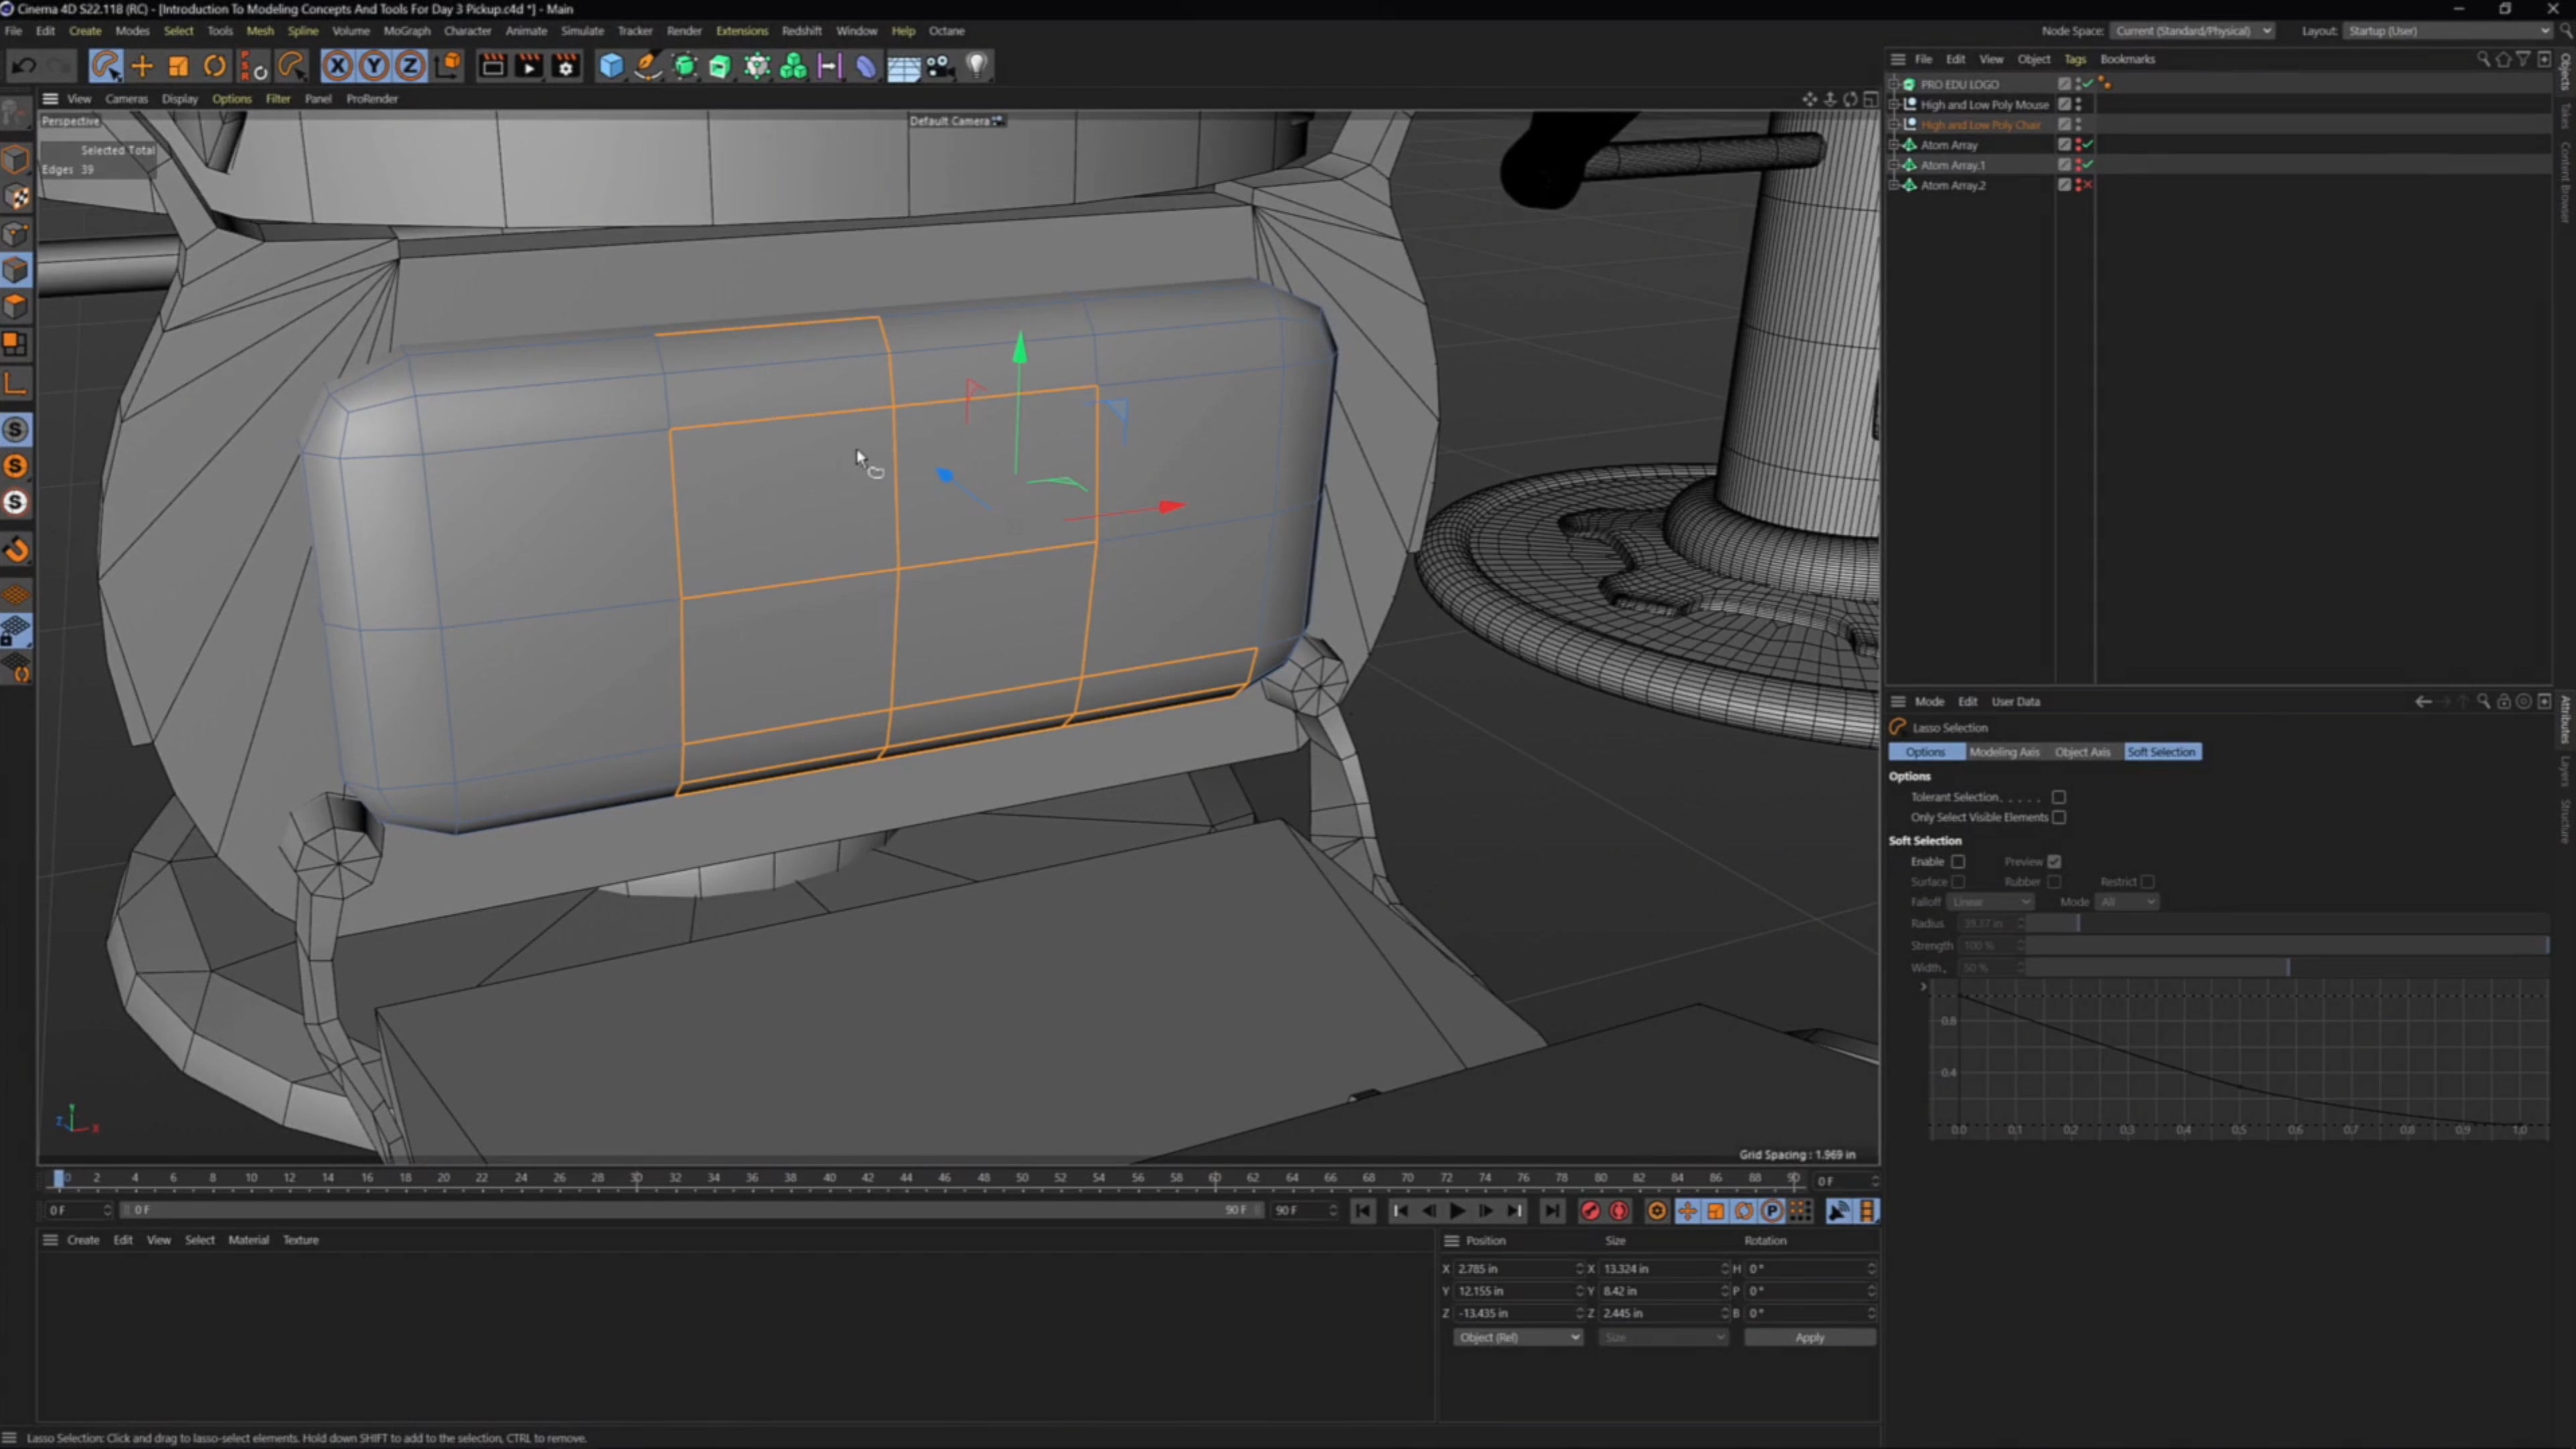Toggle the Parameter keyframe P icon

point(1771,1211)
